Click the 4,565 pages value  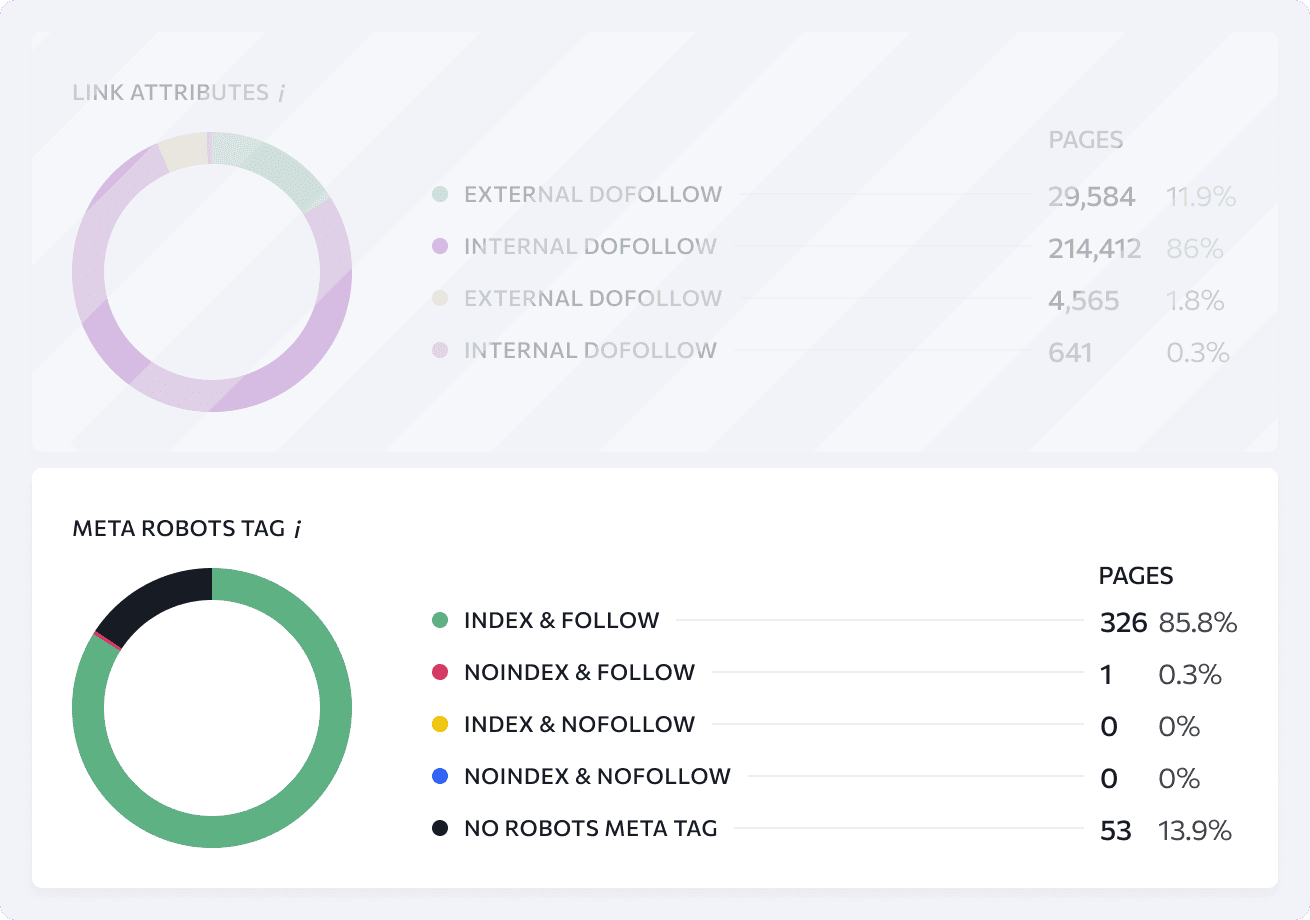click(x=1084, y=301)
